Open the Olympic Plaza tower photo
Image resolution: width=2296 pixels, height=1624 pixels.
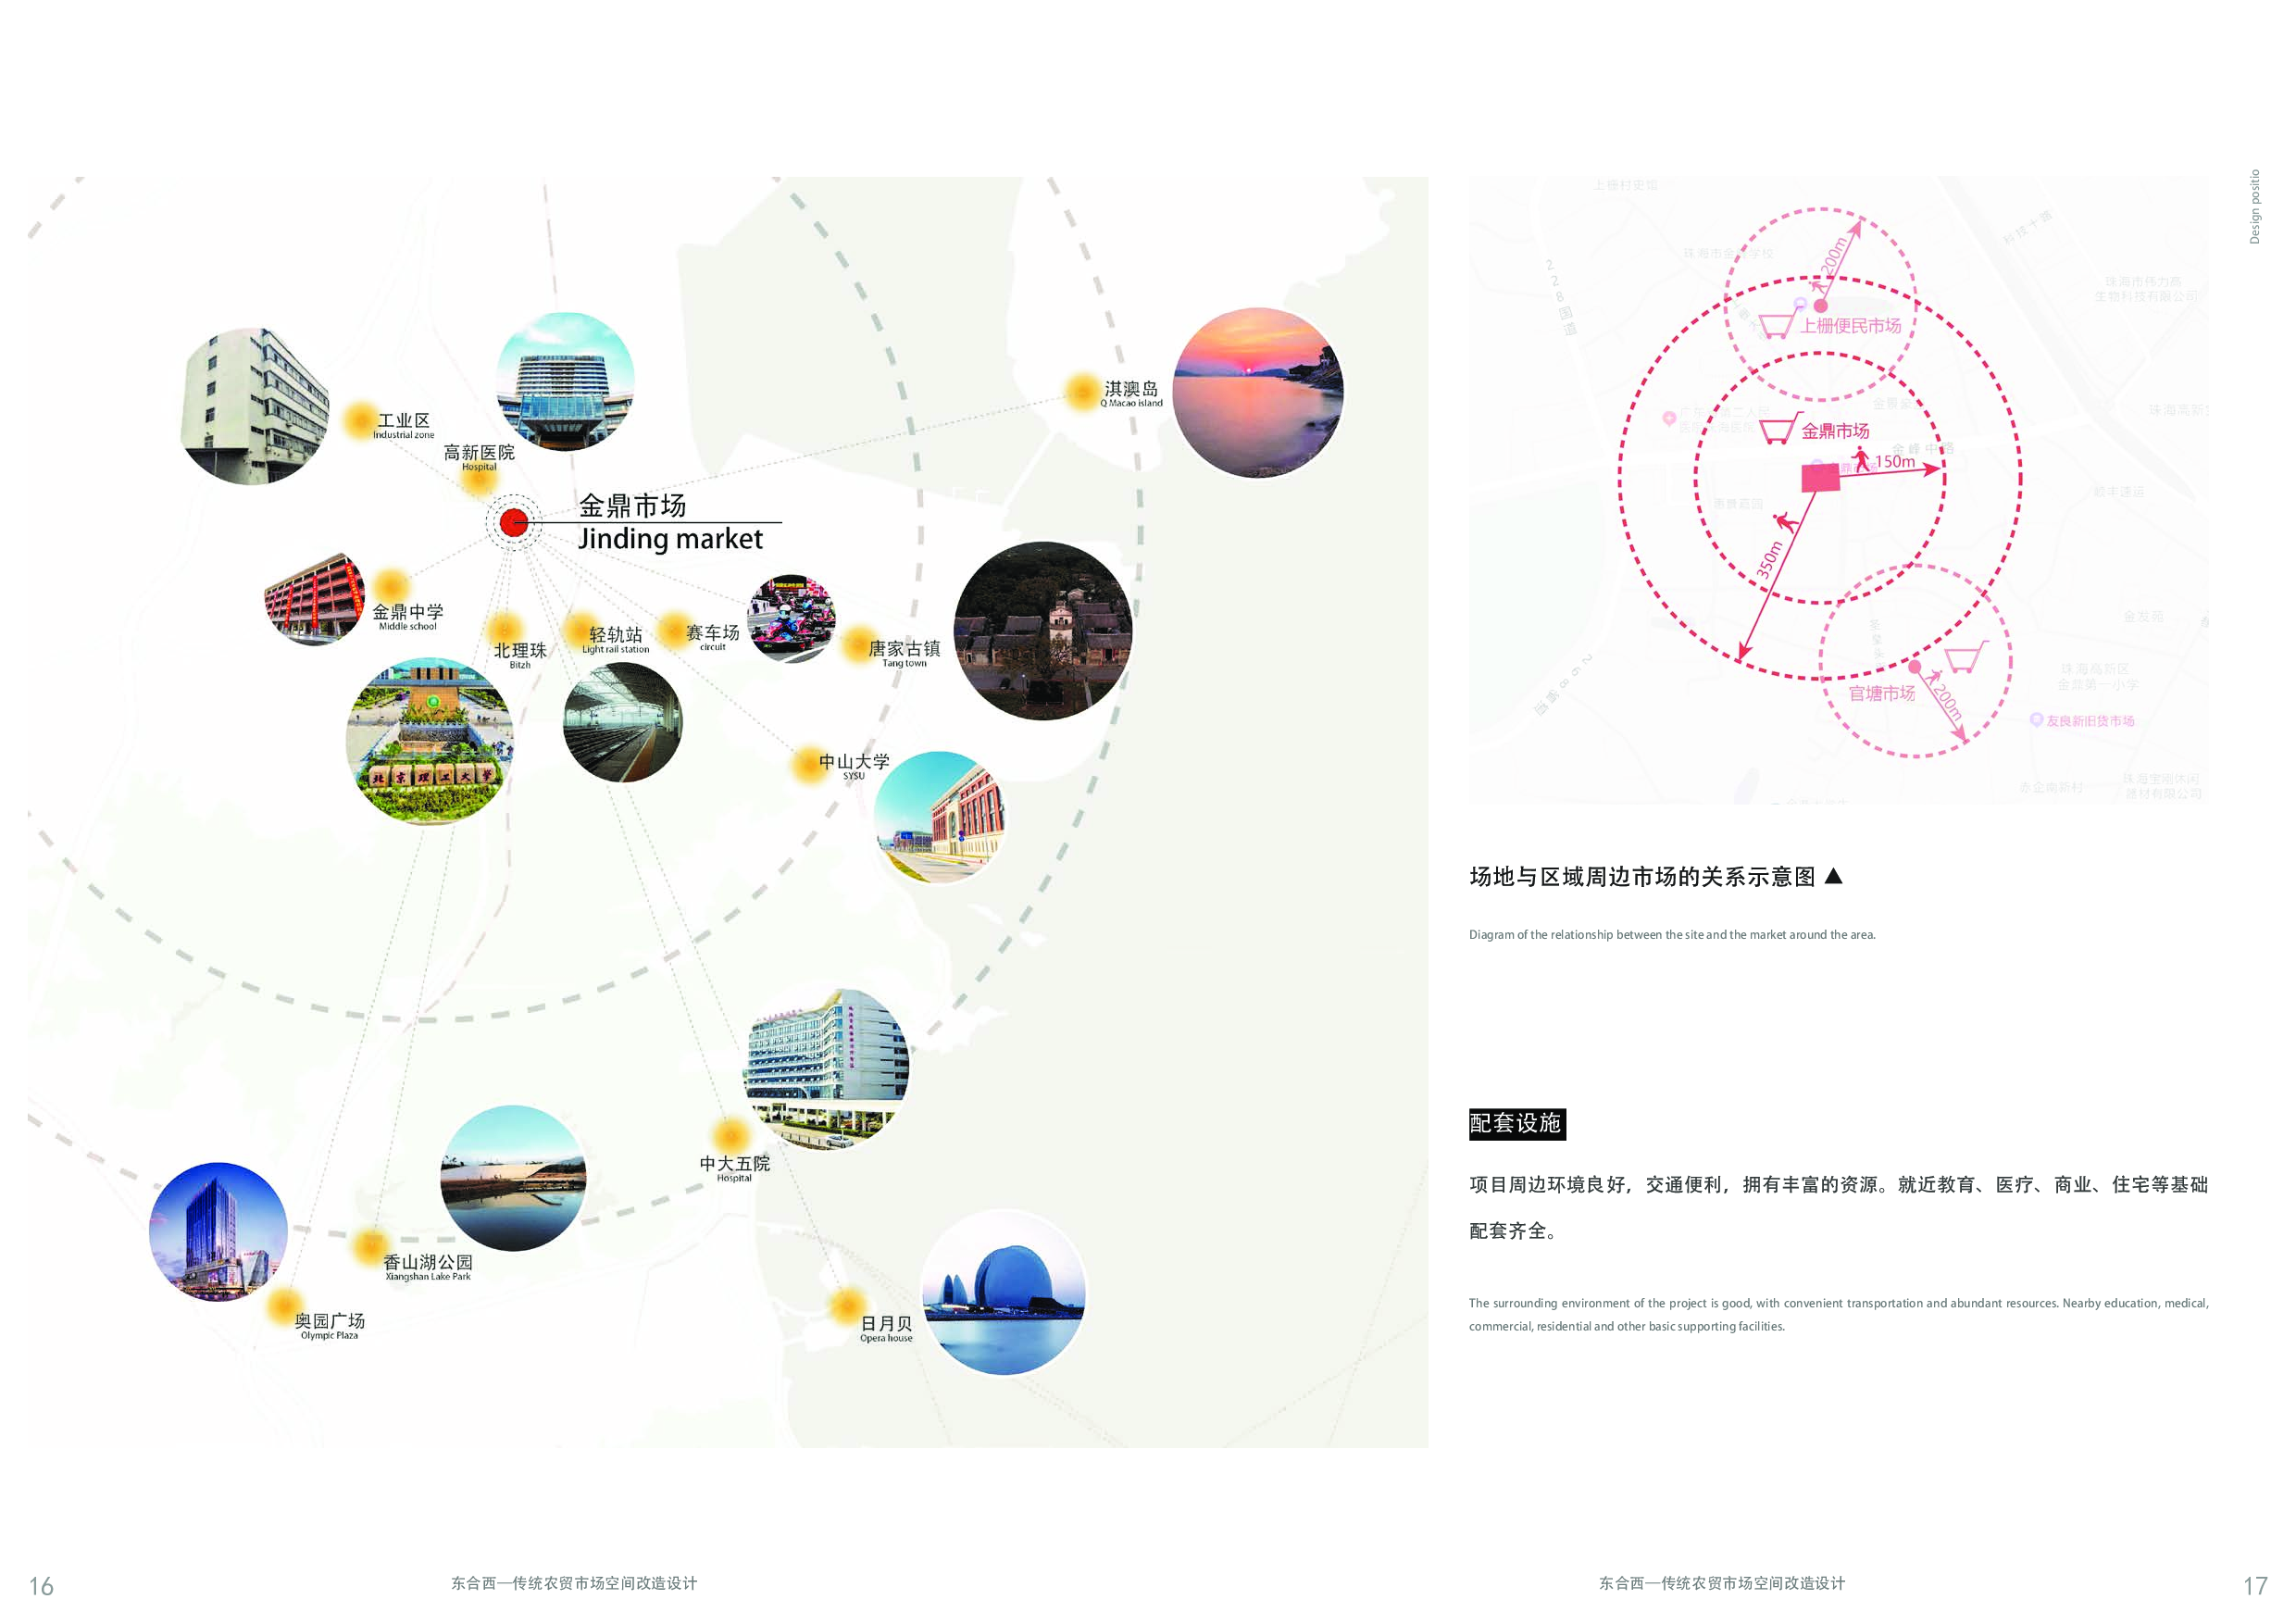coord(218,1232)
